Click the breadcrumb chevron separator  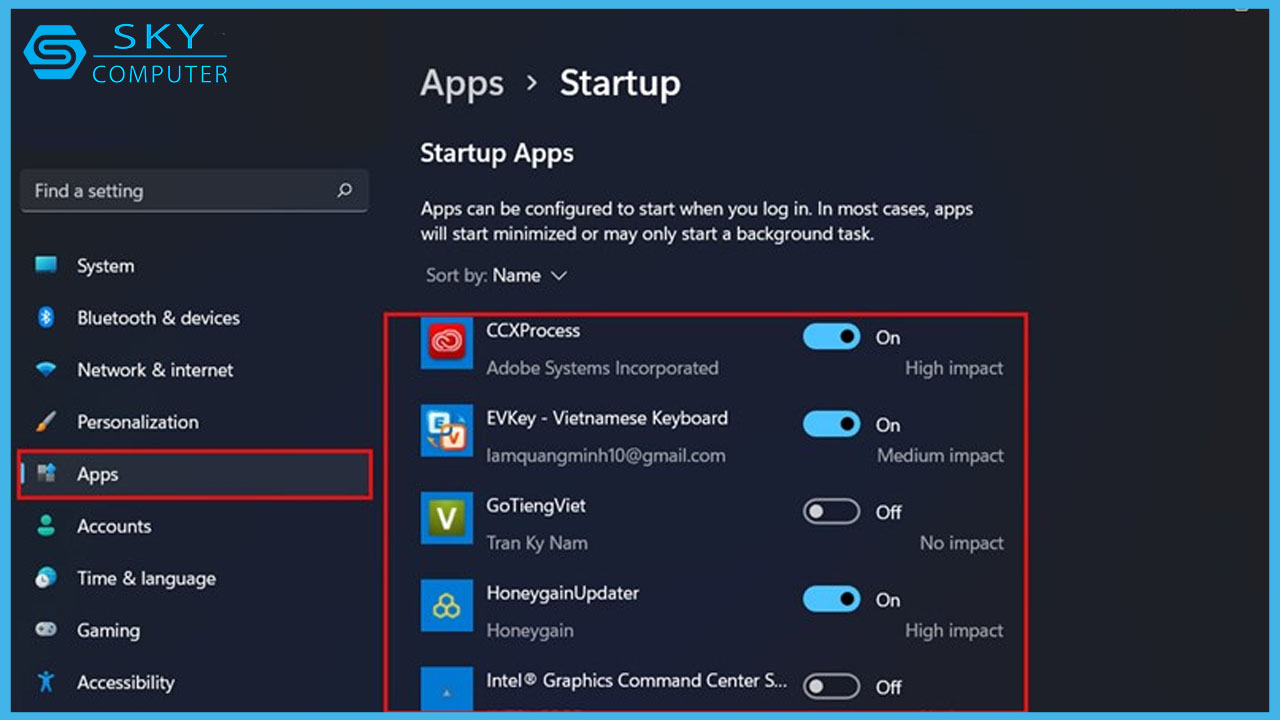[x=532, y=83]
